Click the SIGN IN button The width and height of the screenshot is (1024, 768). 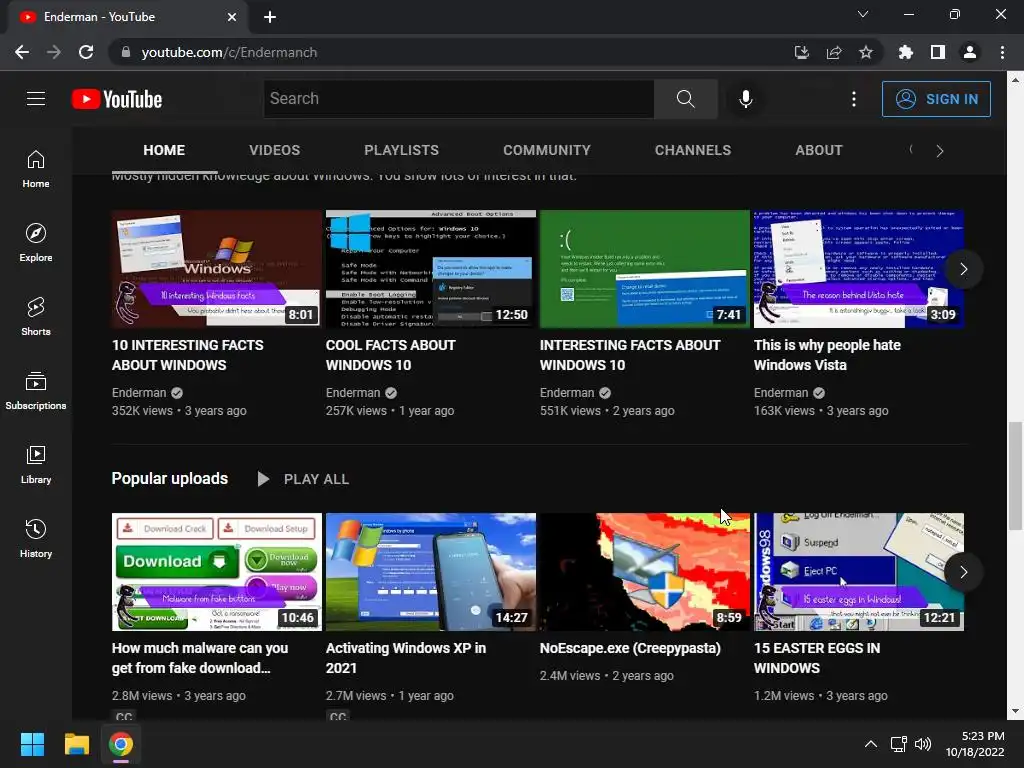[936, 99]
